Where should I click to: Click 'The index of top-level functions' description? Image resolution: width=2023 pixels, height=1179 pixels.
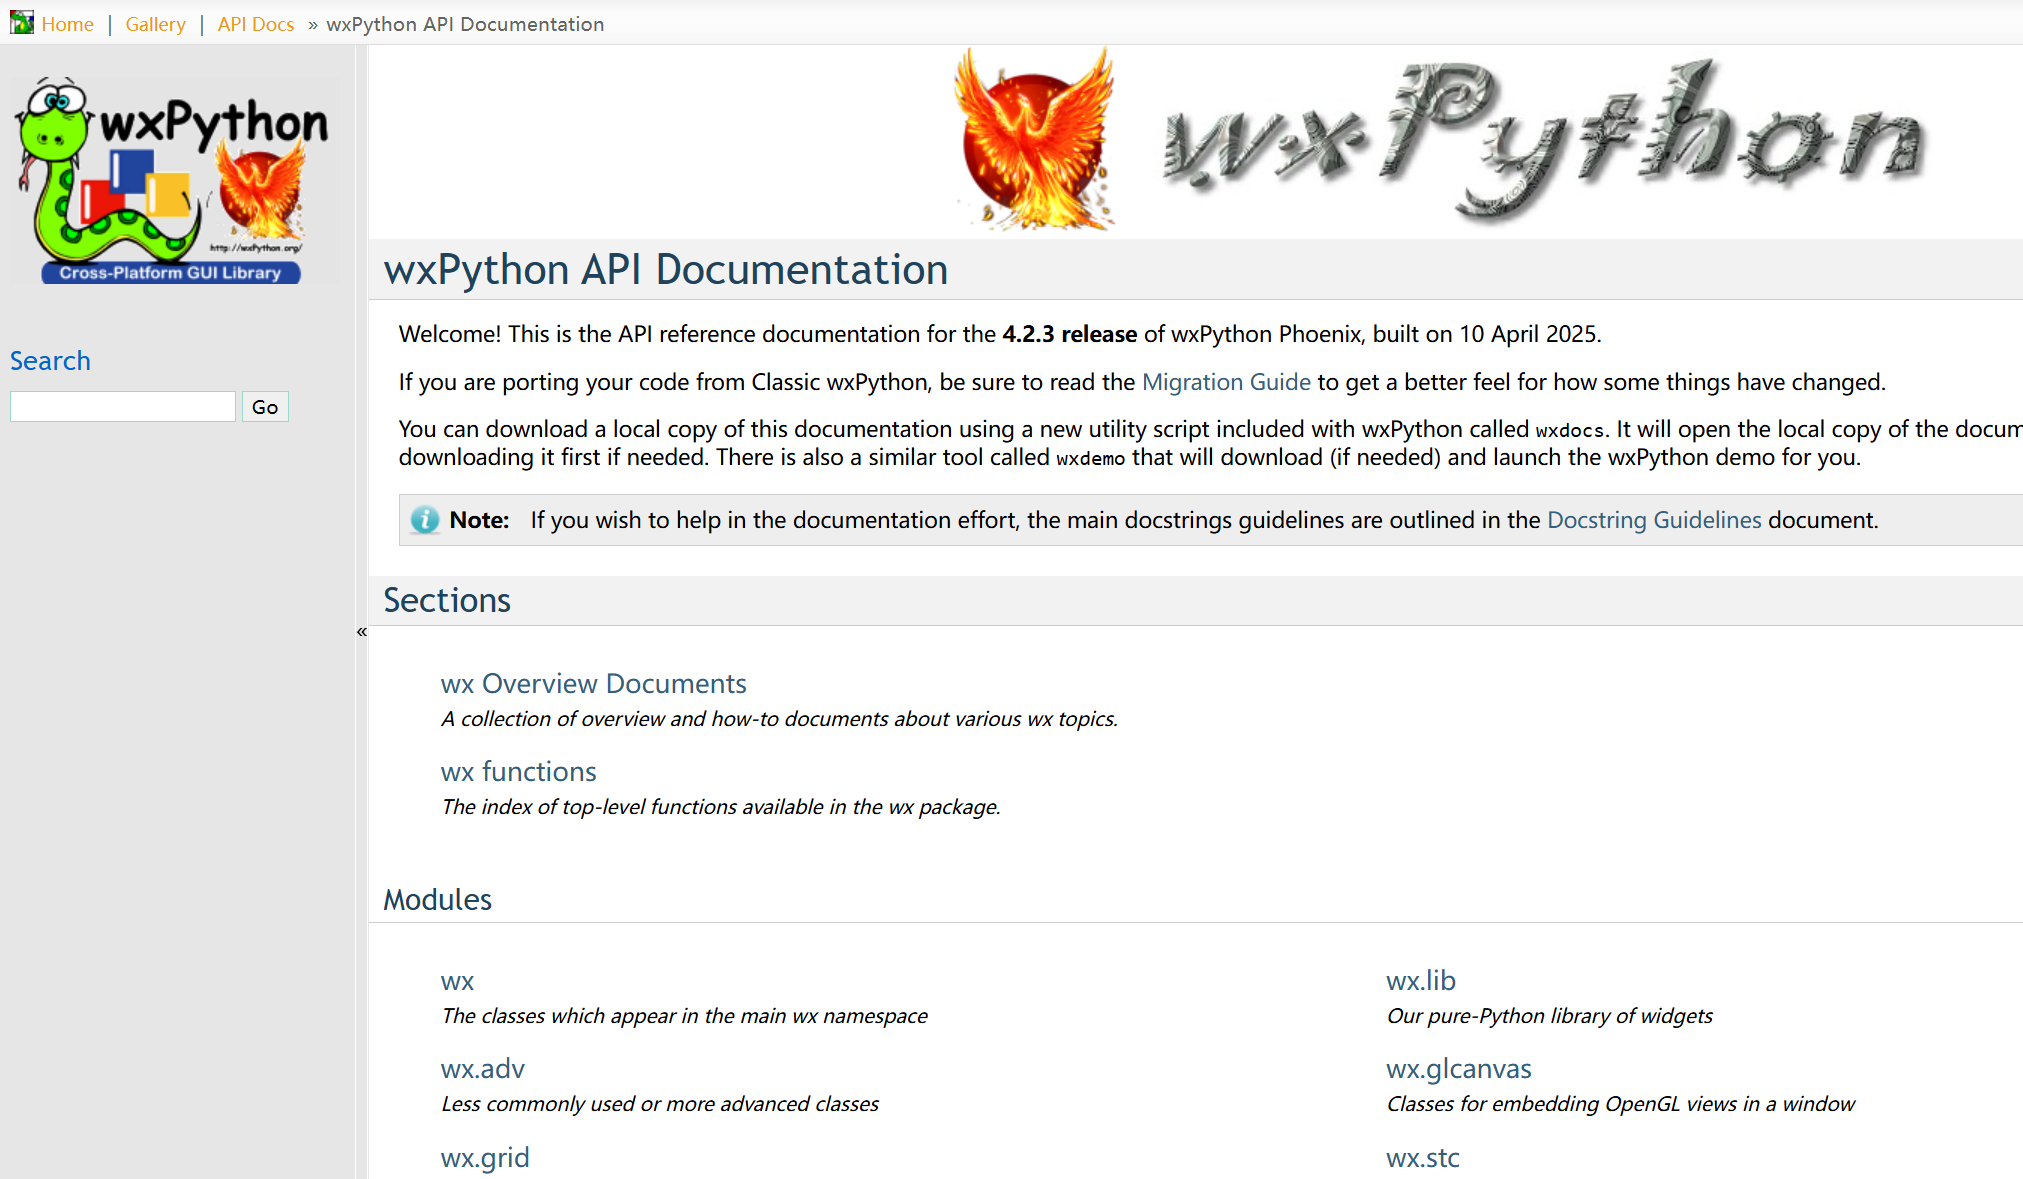click(x=720, y=807)
